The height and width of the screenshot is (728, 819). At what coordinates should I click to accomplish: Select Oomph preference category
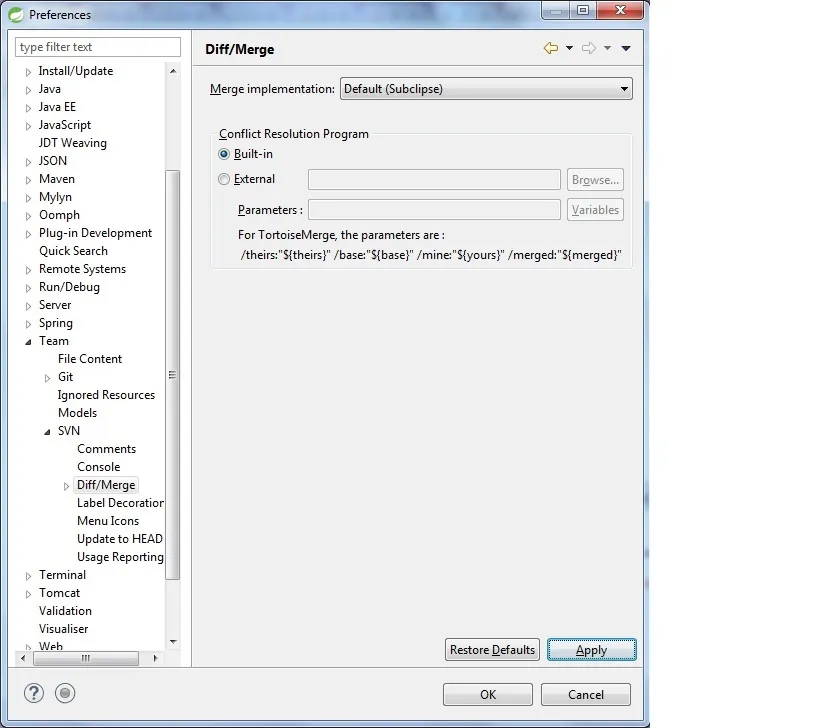pyautogui.click(x=60, y=215)
